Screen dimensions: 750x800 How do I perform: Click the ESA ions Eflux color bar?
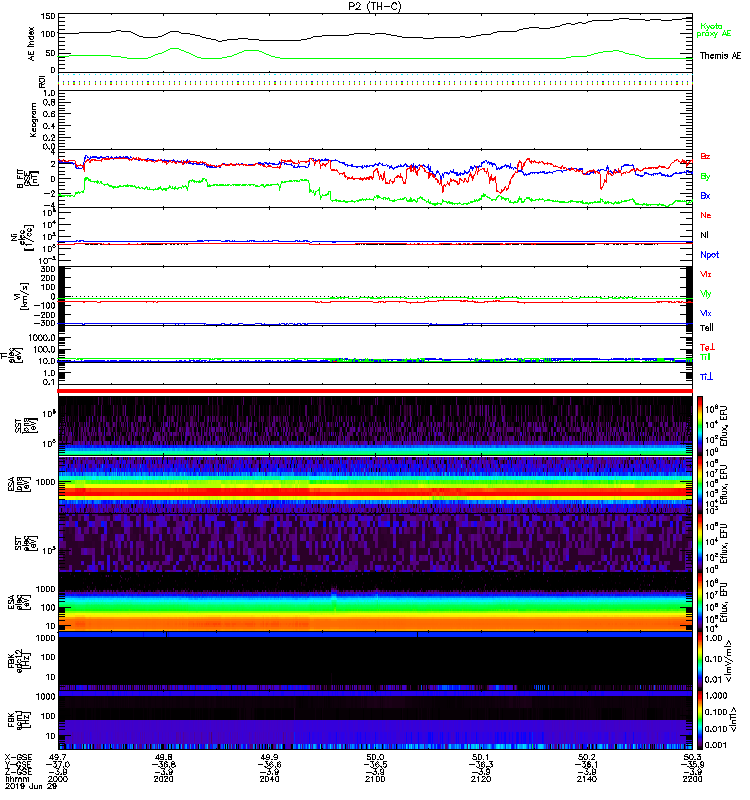click(700, 484)
